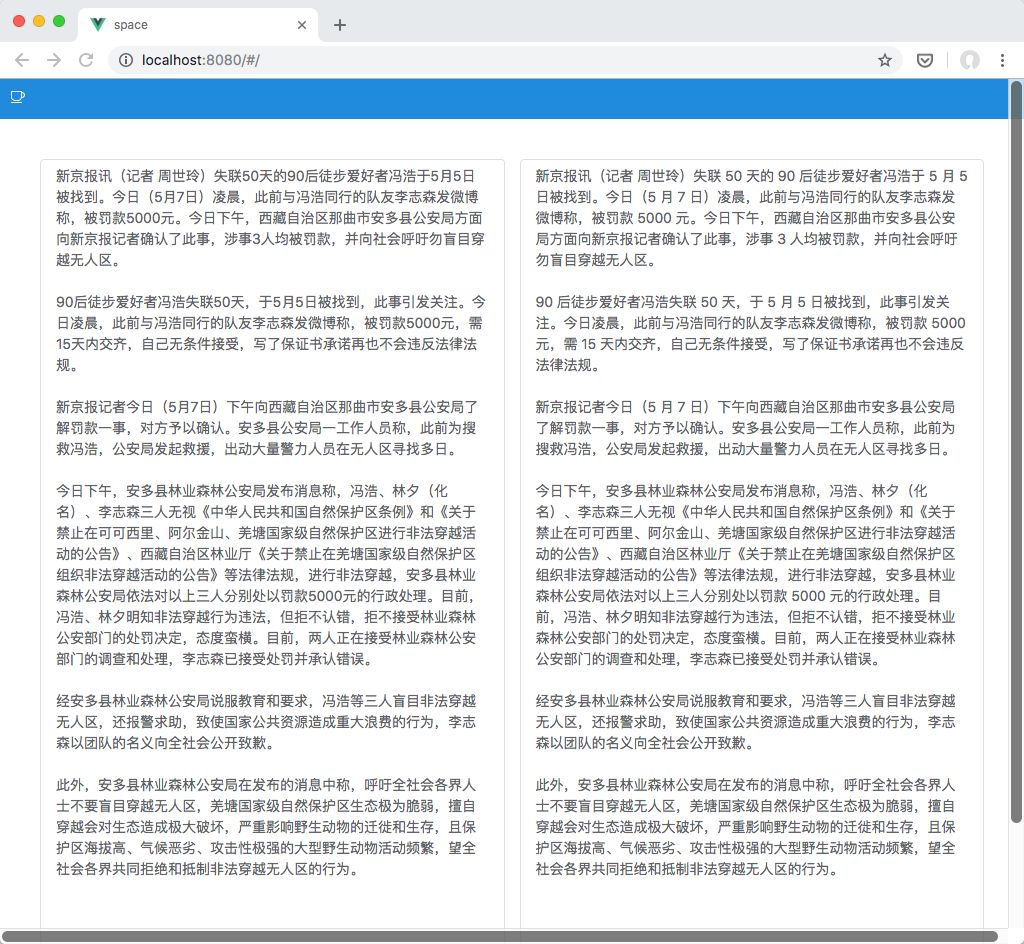Save the page to Pocket
The image size is (1024, 944).
coord(924,60)
